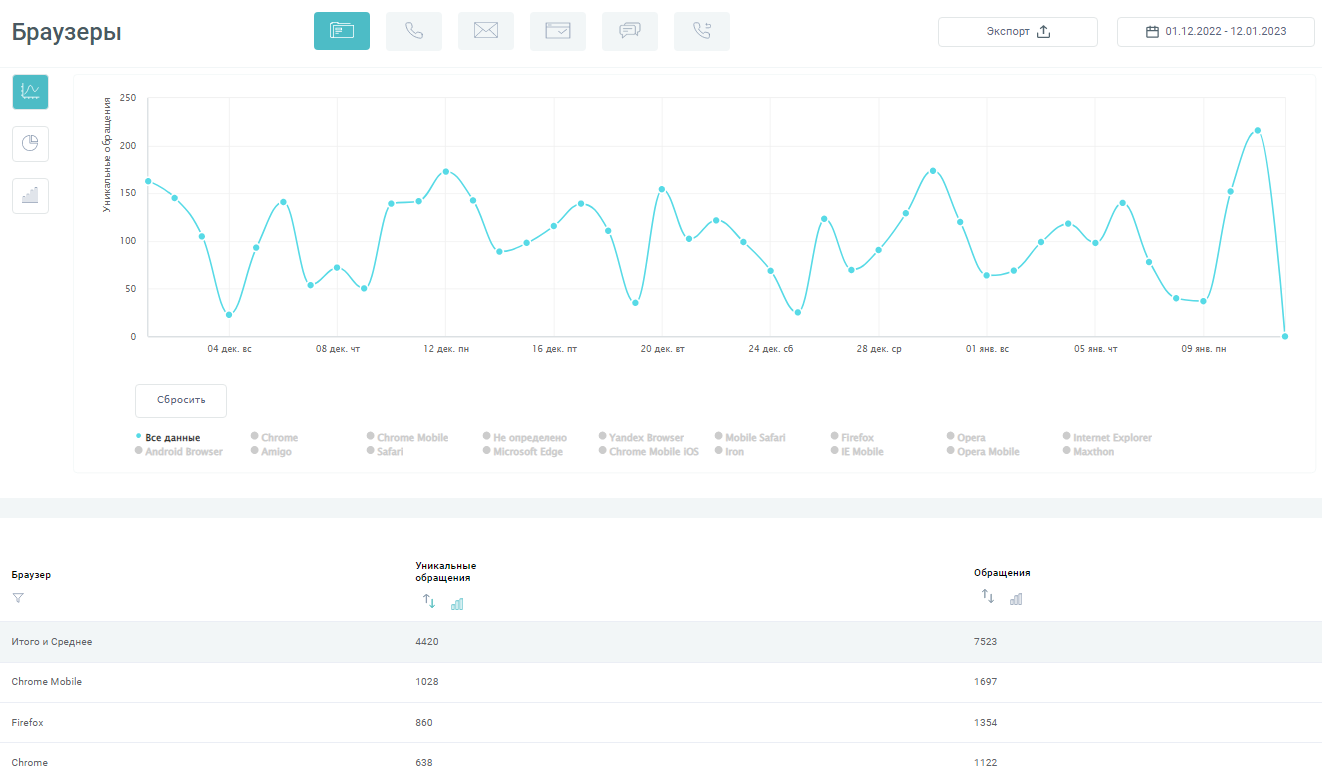Toggle Firefox series in chart legend

pyautogui.click(x=857, y=438)
